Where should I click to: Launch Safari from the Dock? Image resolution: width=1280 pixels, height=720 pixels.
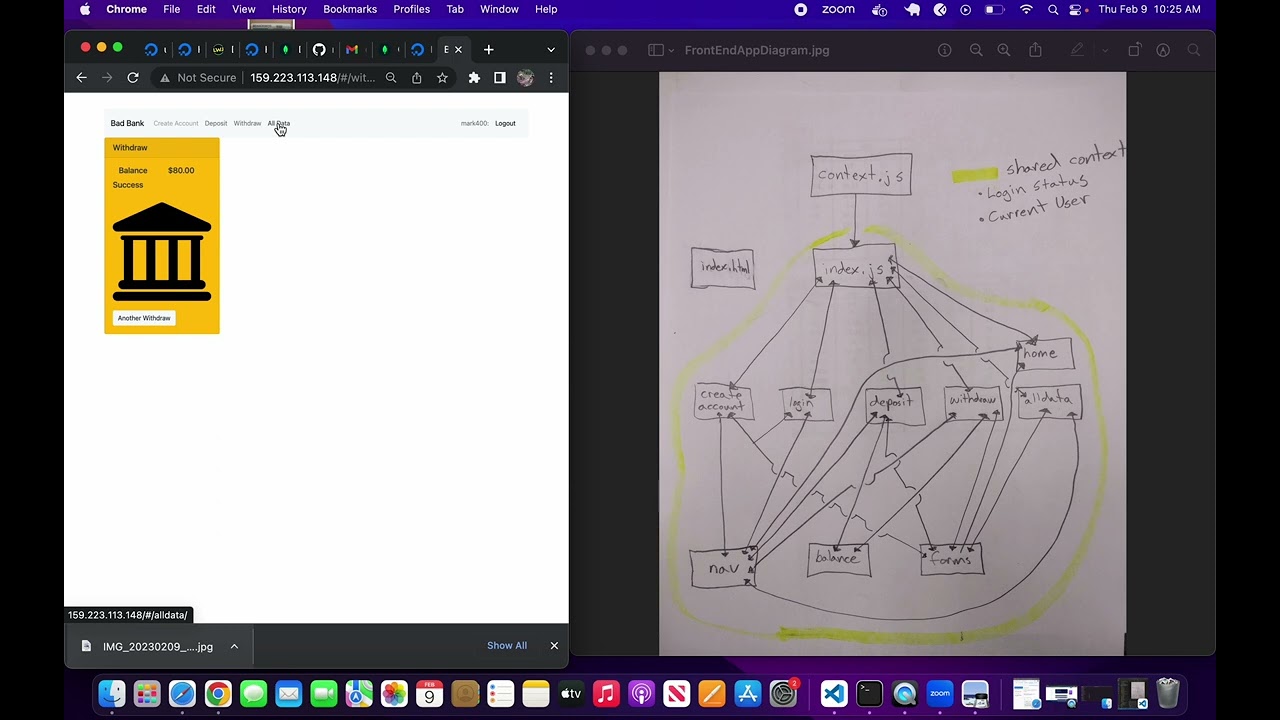point(182,693)
